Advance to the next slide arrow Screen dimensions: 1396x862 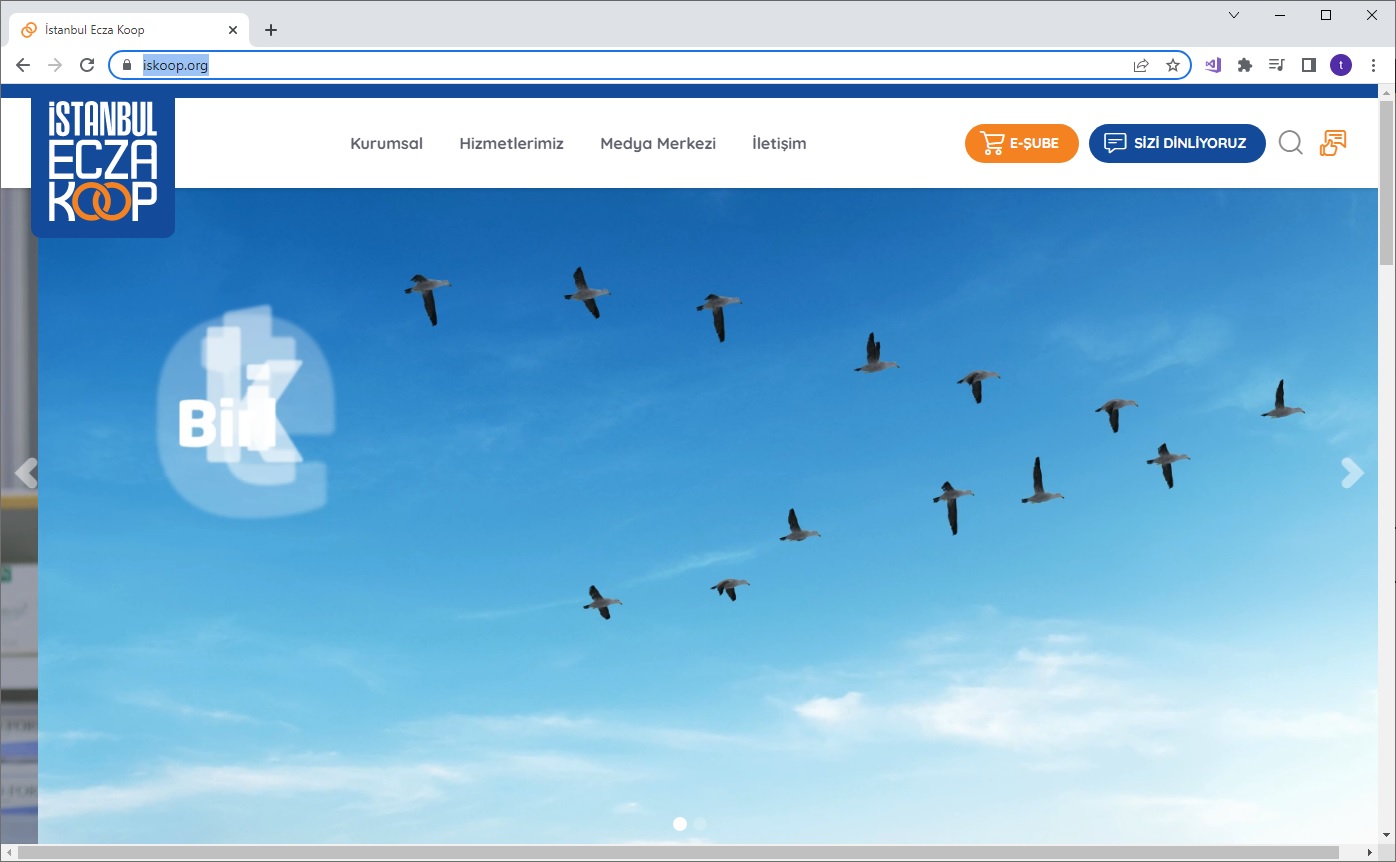(1352, 473)
